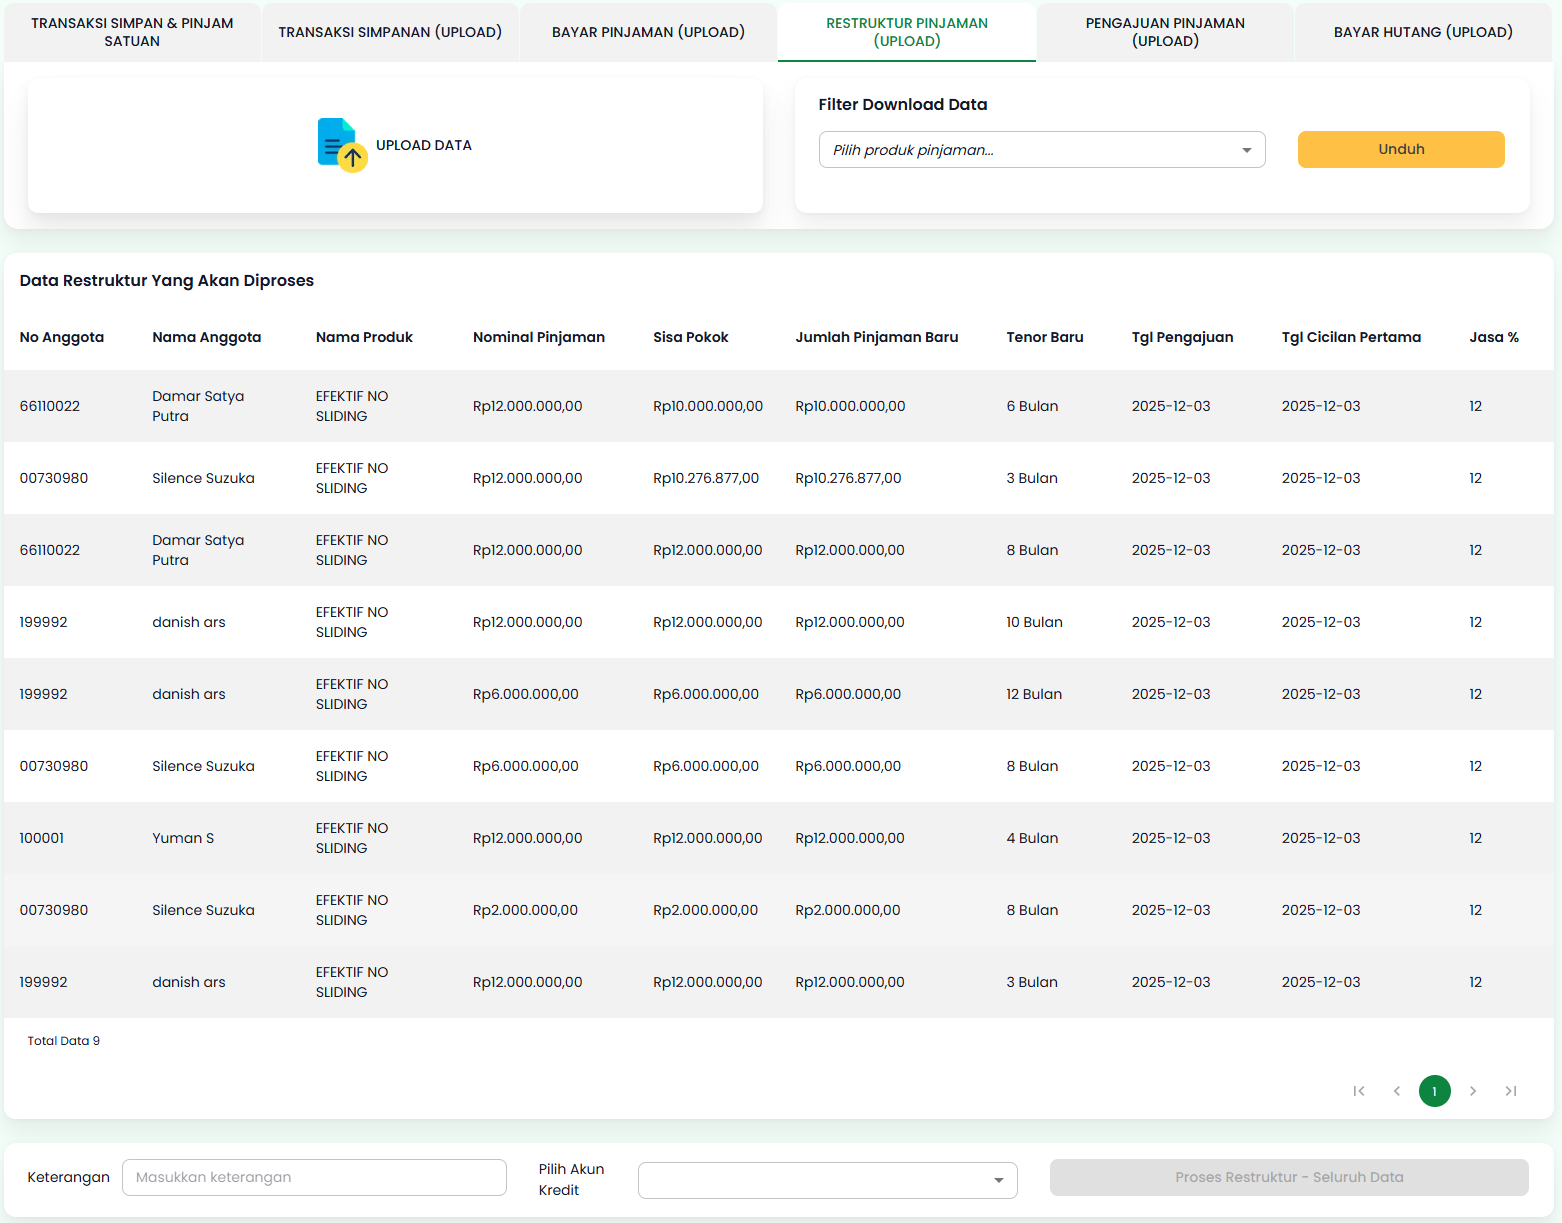Go to first page of table
Viewport: 1562px width, 1223px height.
coord(1358,1091)
